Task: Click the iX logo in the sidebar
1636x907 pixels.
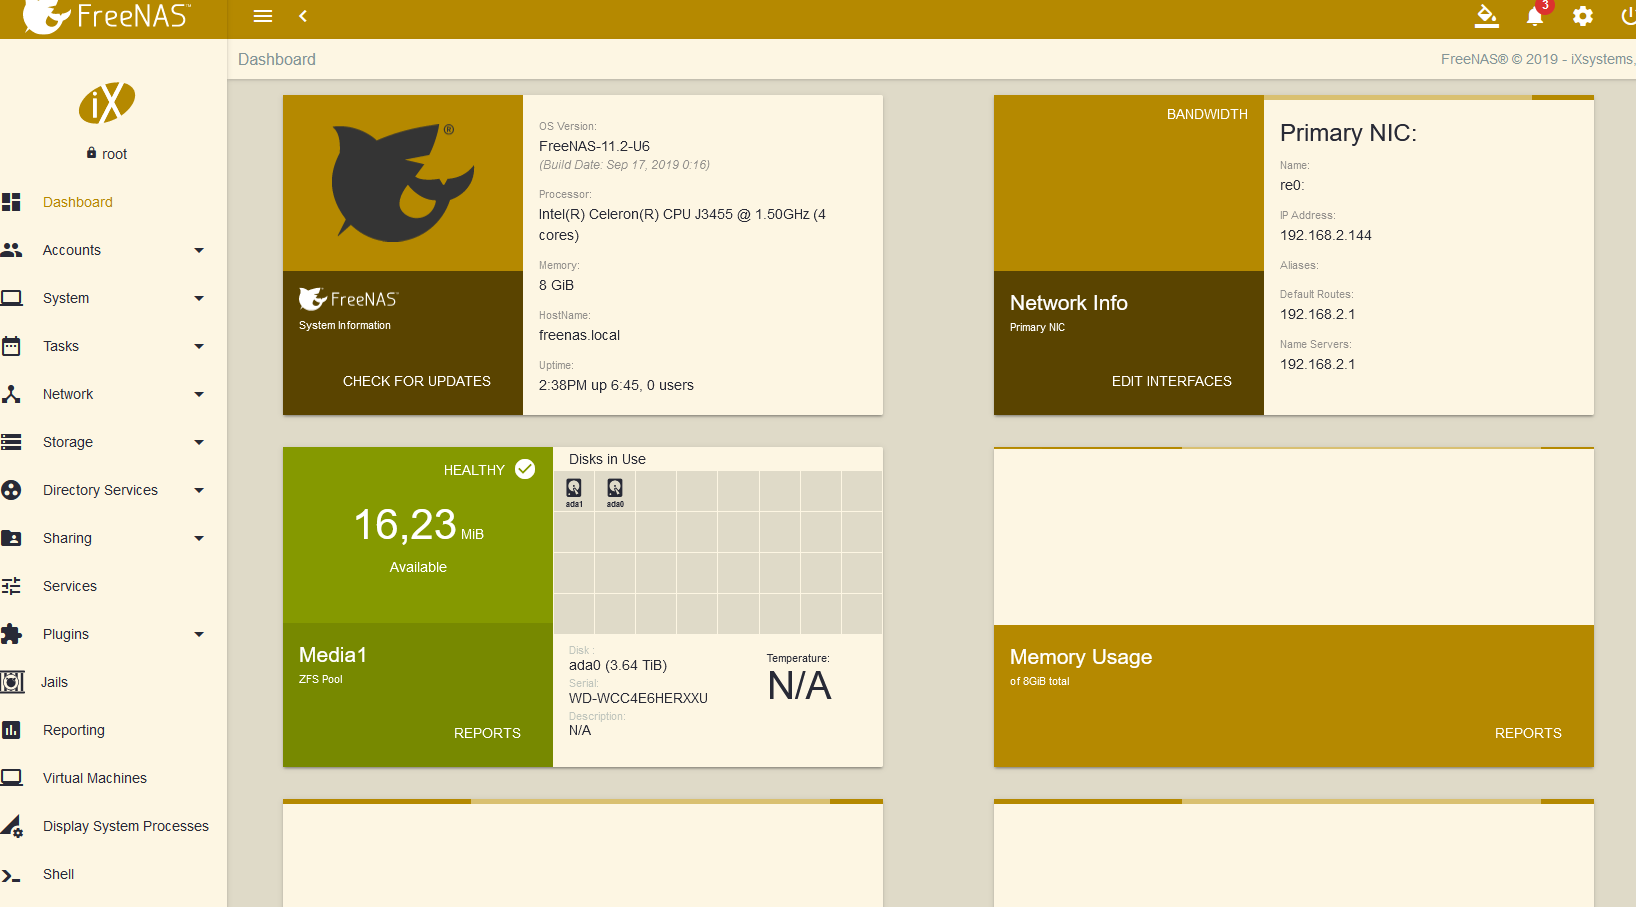Action: coord(107,102)
